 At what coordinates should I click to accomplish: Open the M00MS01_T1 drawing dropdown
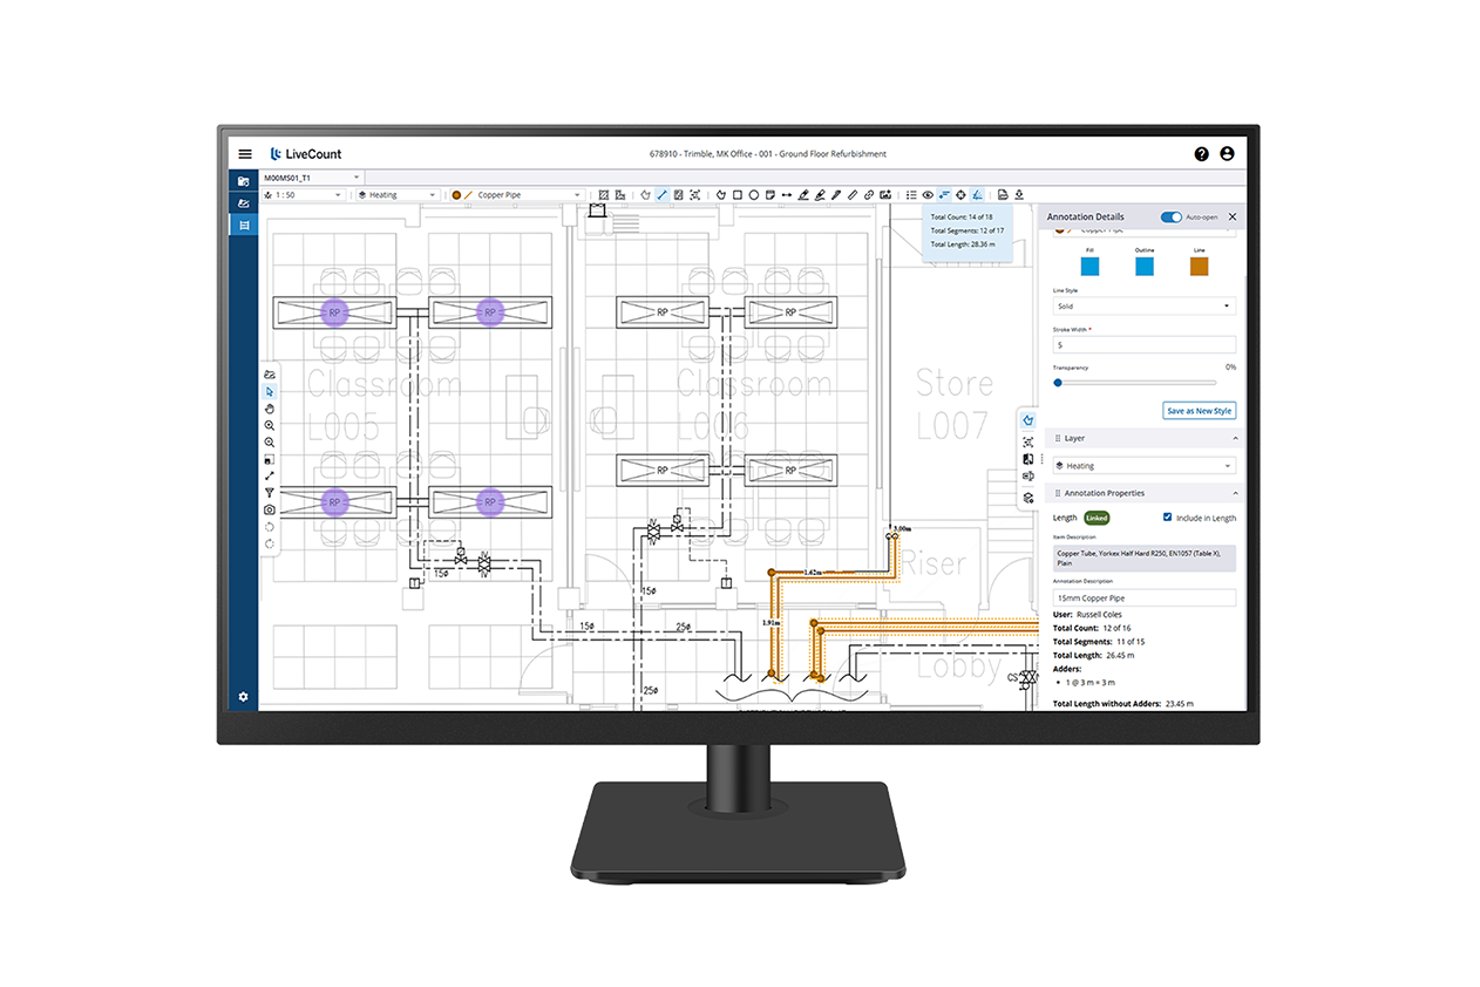(x=311, y=177)
